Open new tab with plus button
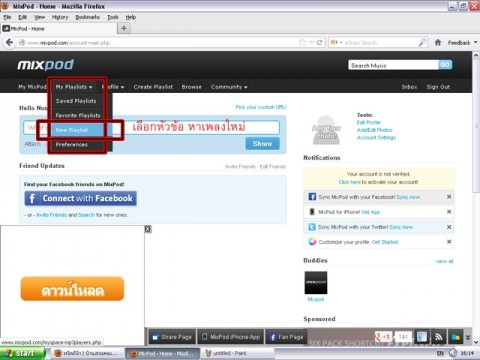480x360 pixels. (x=124, y=28)
